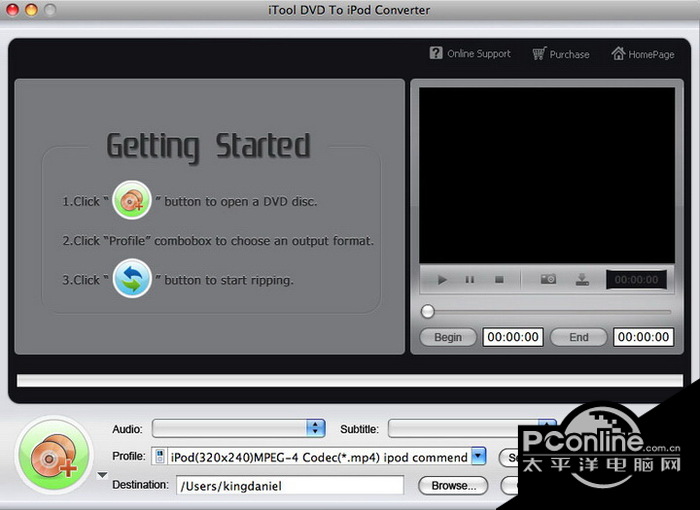The height and width of the screenshot is (510, 700).
Task: Click the Begin time field
Action: (513, 337)
